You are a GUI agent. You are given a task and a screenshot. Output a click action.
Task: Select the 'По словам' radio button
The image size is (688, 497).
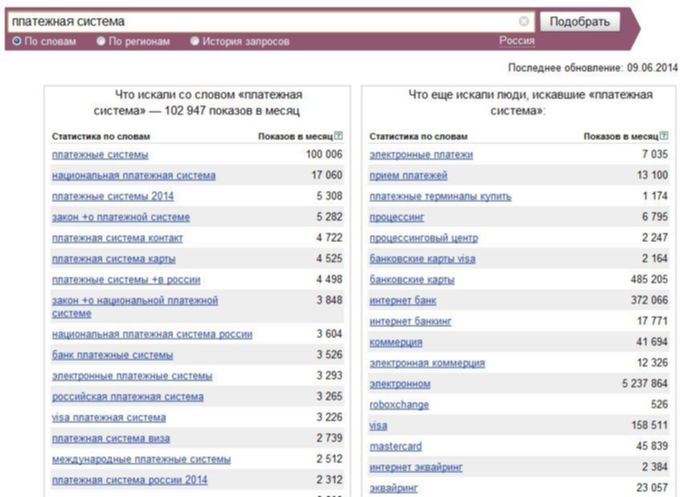[x=17, y=41]
